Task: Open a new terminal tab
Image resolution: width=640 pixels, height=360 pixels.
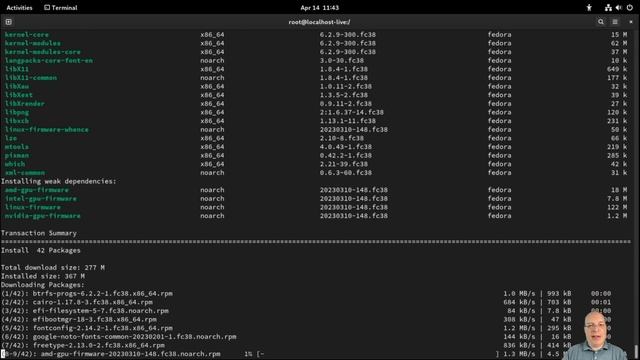Action: (x=9, y=22)
